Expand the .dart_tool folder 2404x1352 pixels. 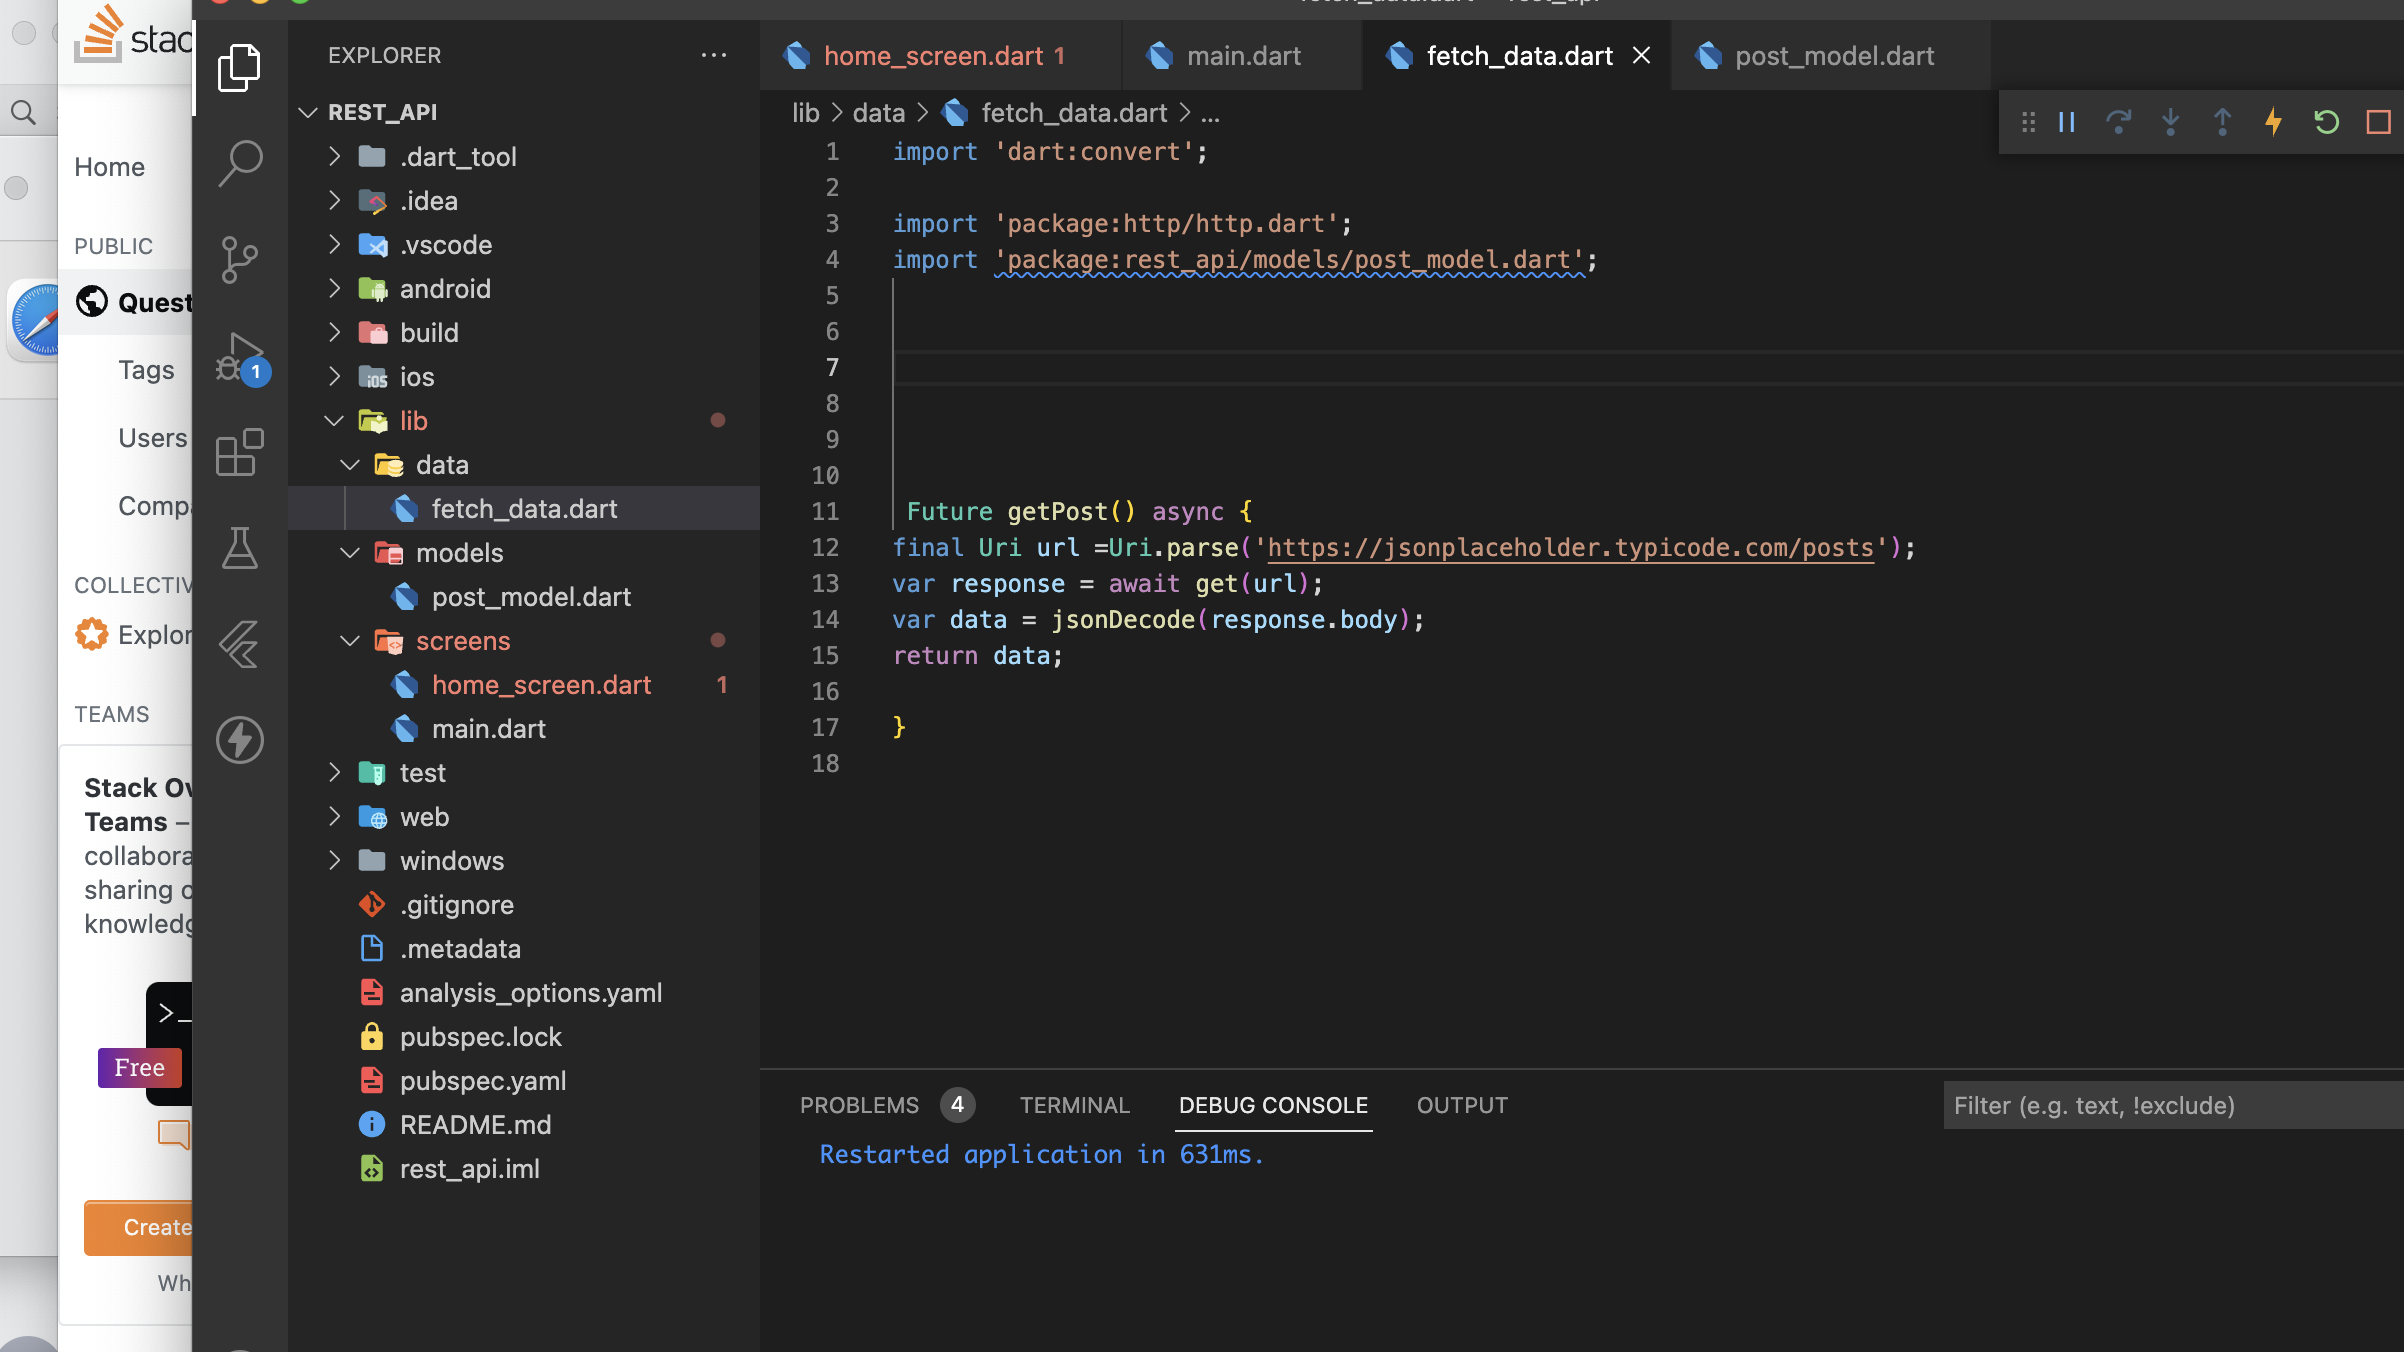point(524,156)
